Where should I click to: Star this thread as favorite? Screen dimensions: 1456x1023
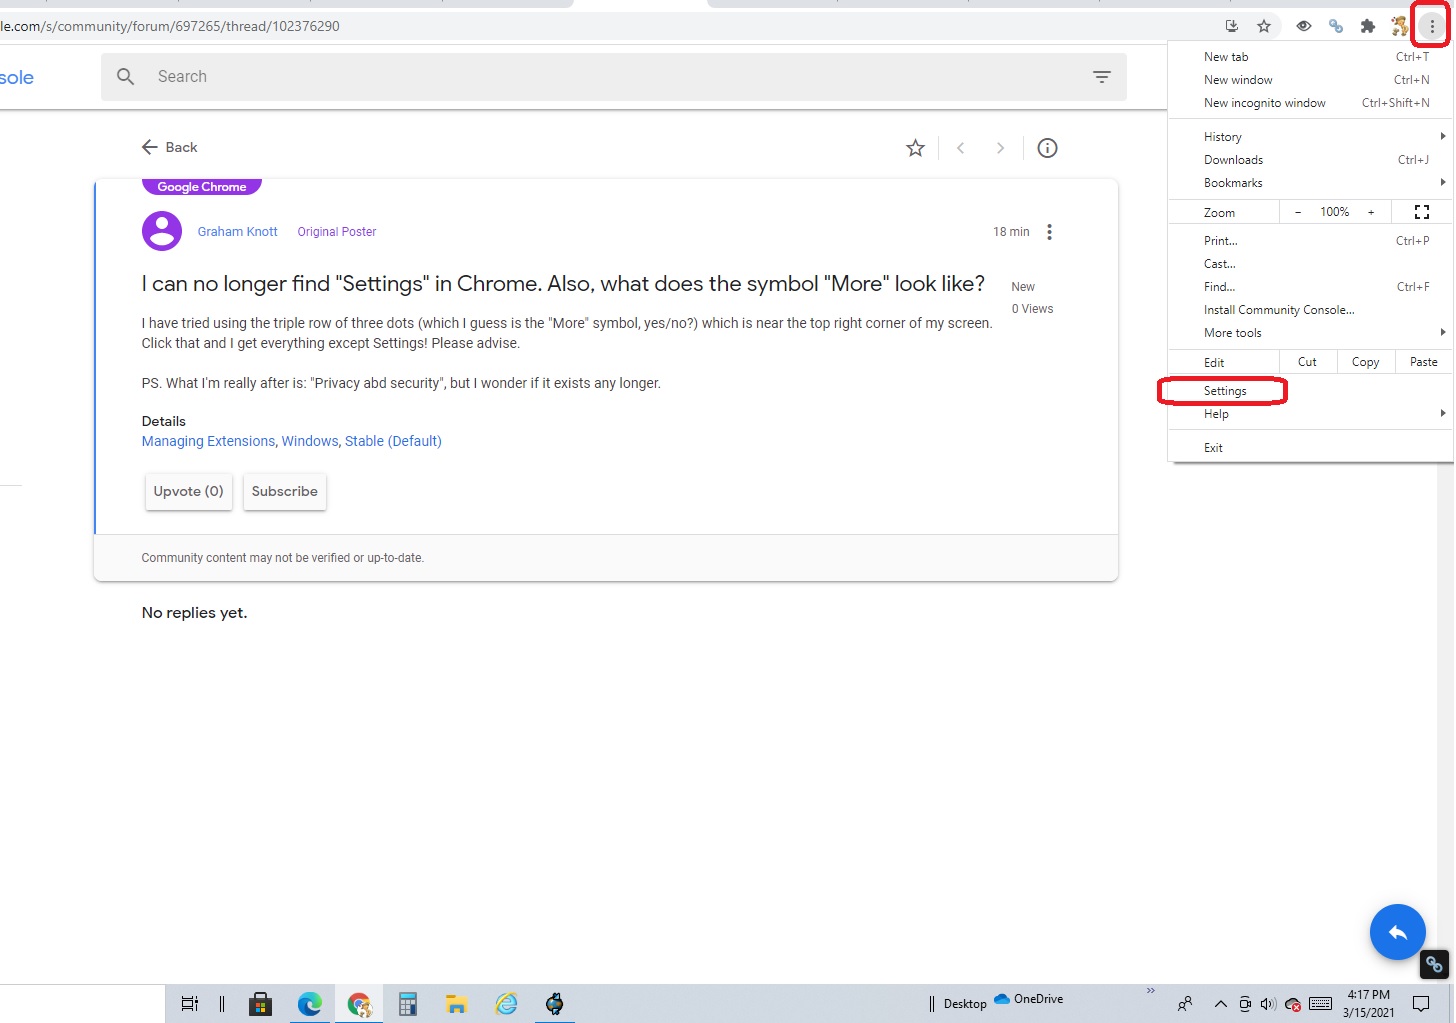coord(915,148)
